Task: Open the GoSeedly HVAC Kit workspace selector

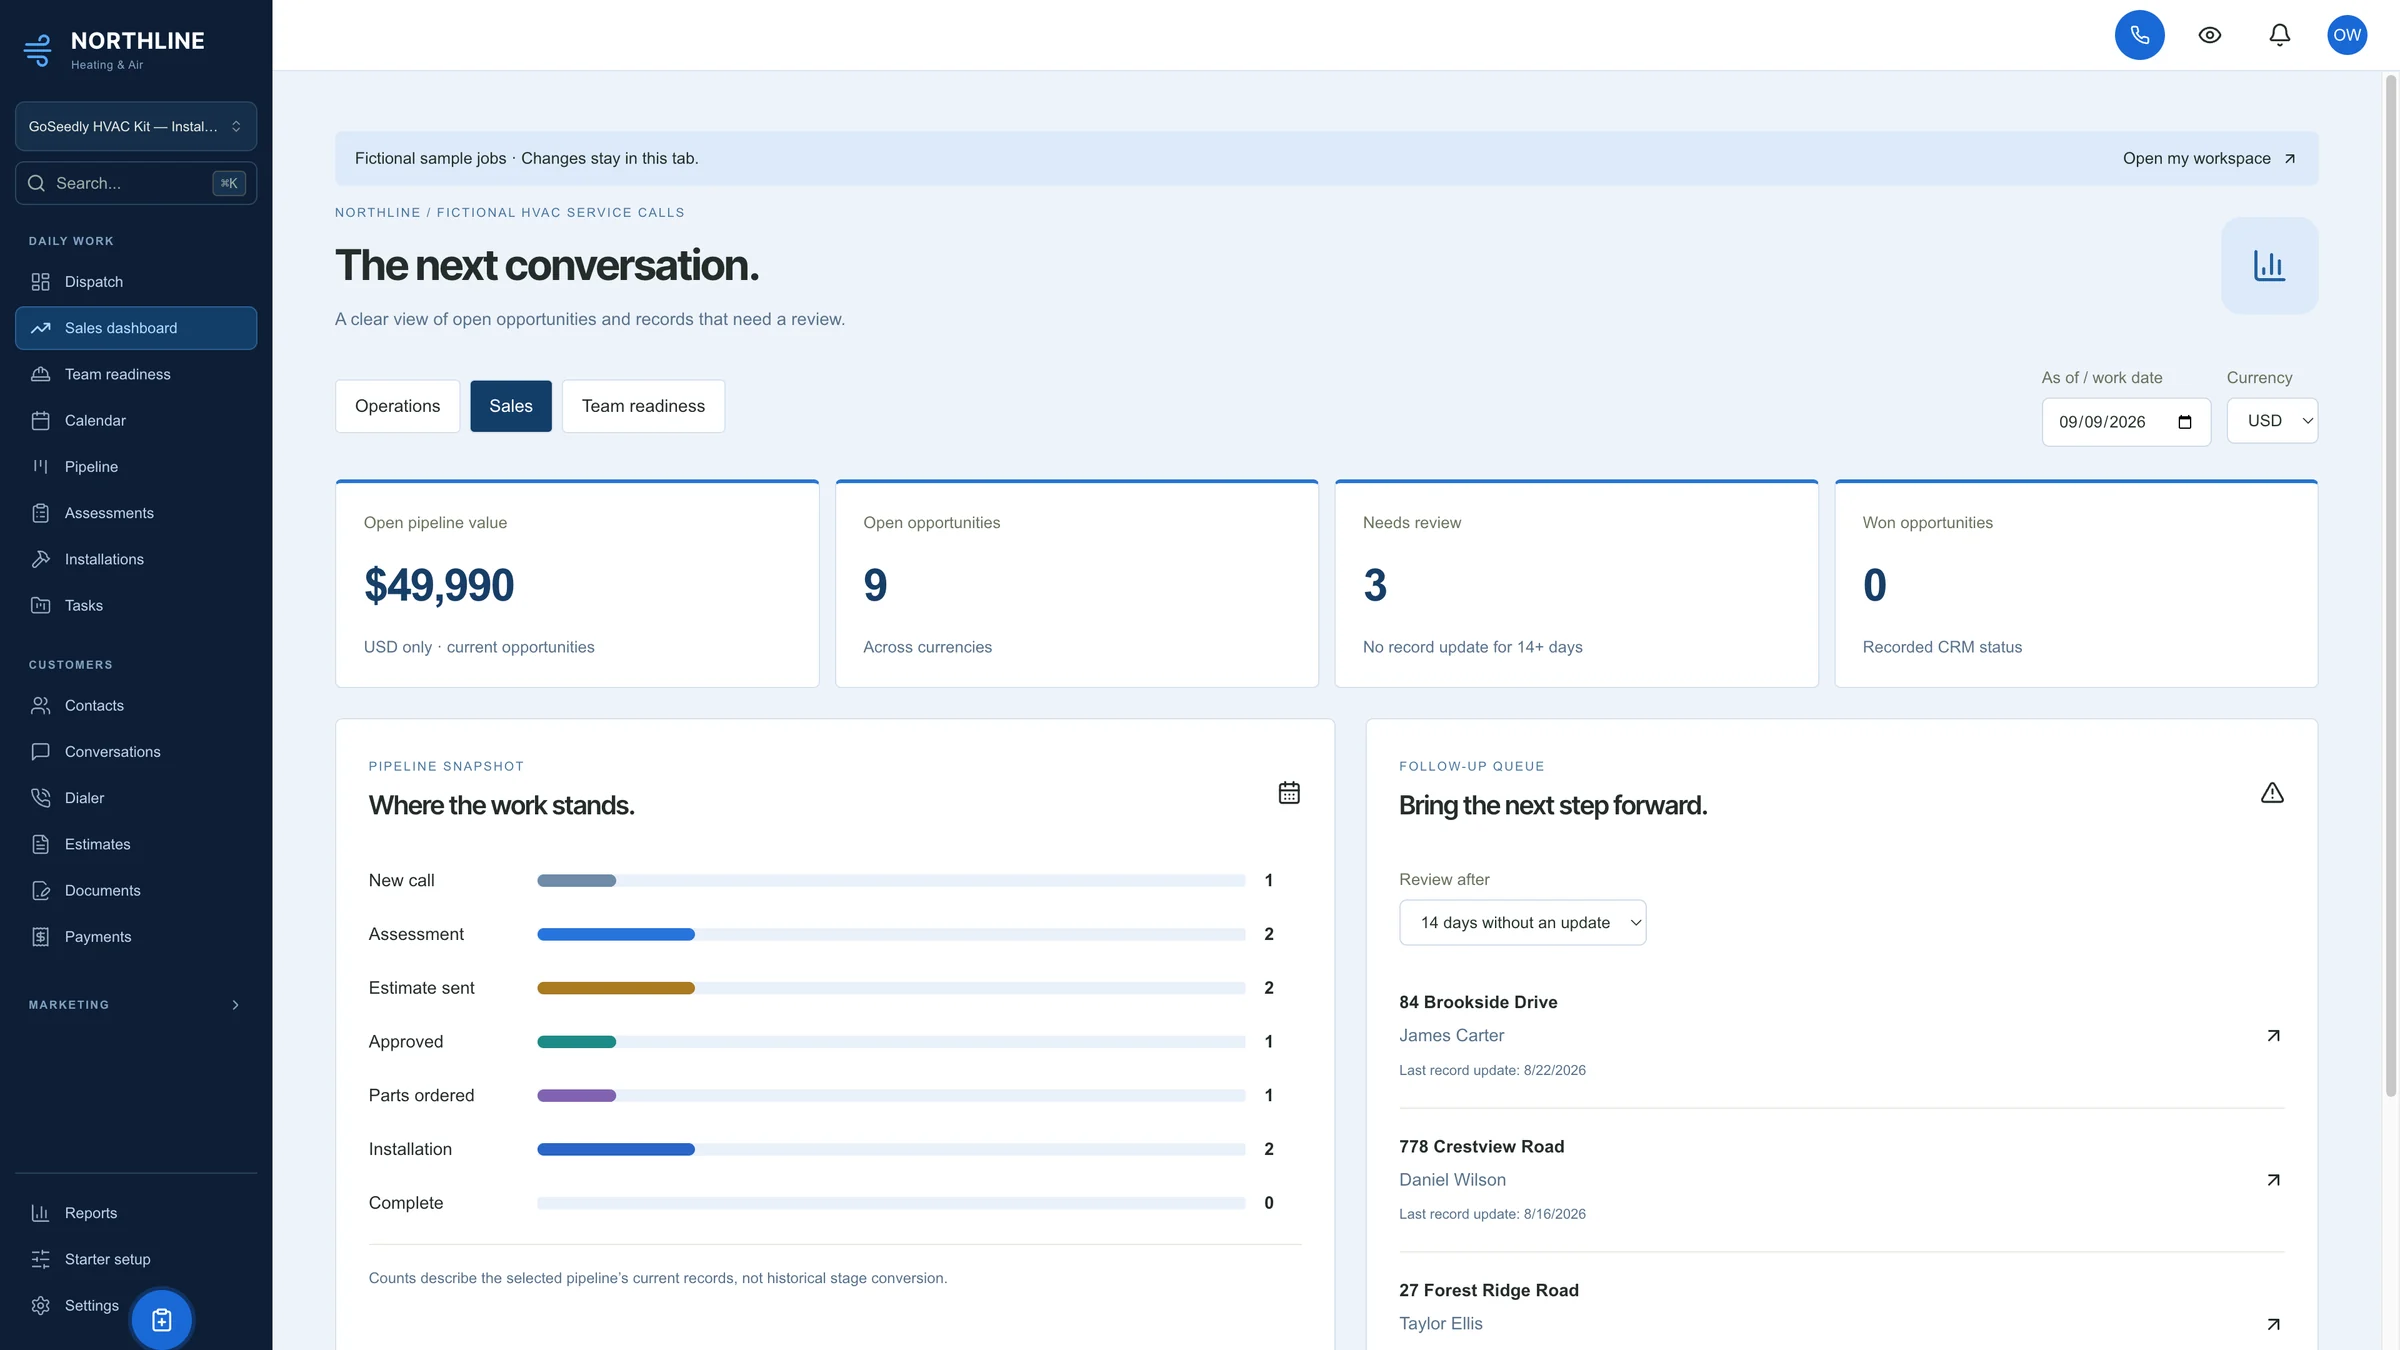Action: coord(136,127)
